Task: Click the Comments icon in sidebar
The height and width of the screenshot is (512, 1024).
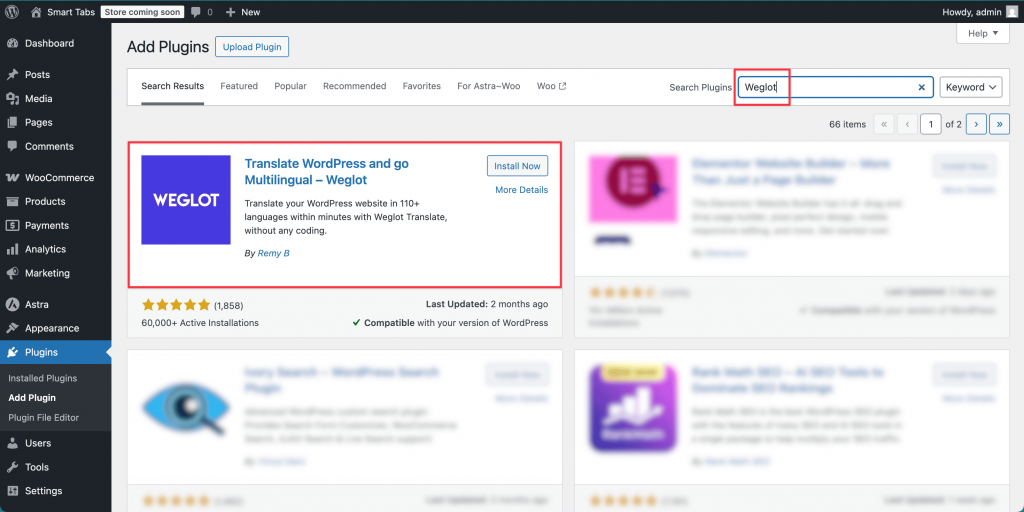Action: pyautogui.click(x=12, y=146)
